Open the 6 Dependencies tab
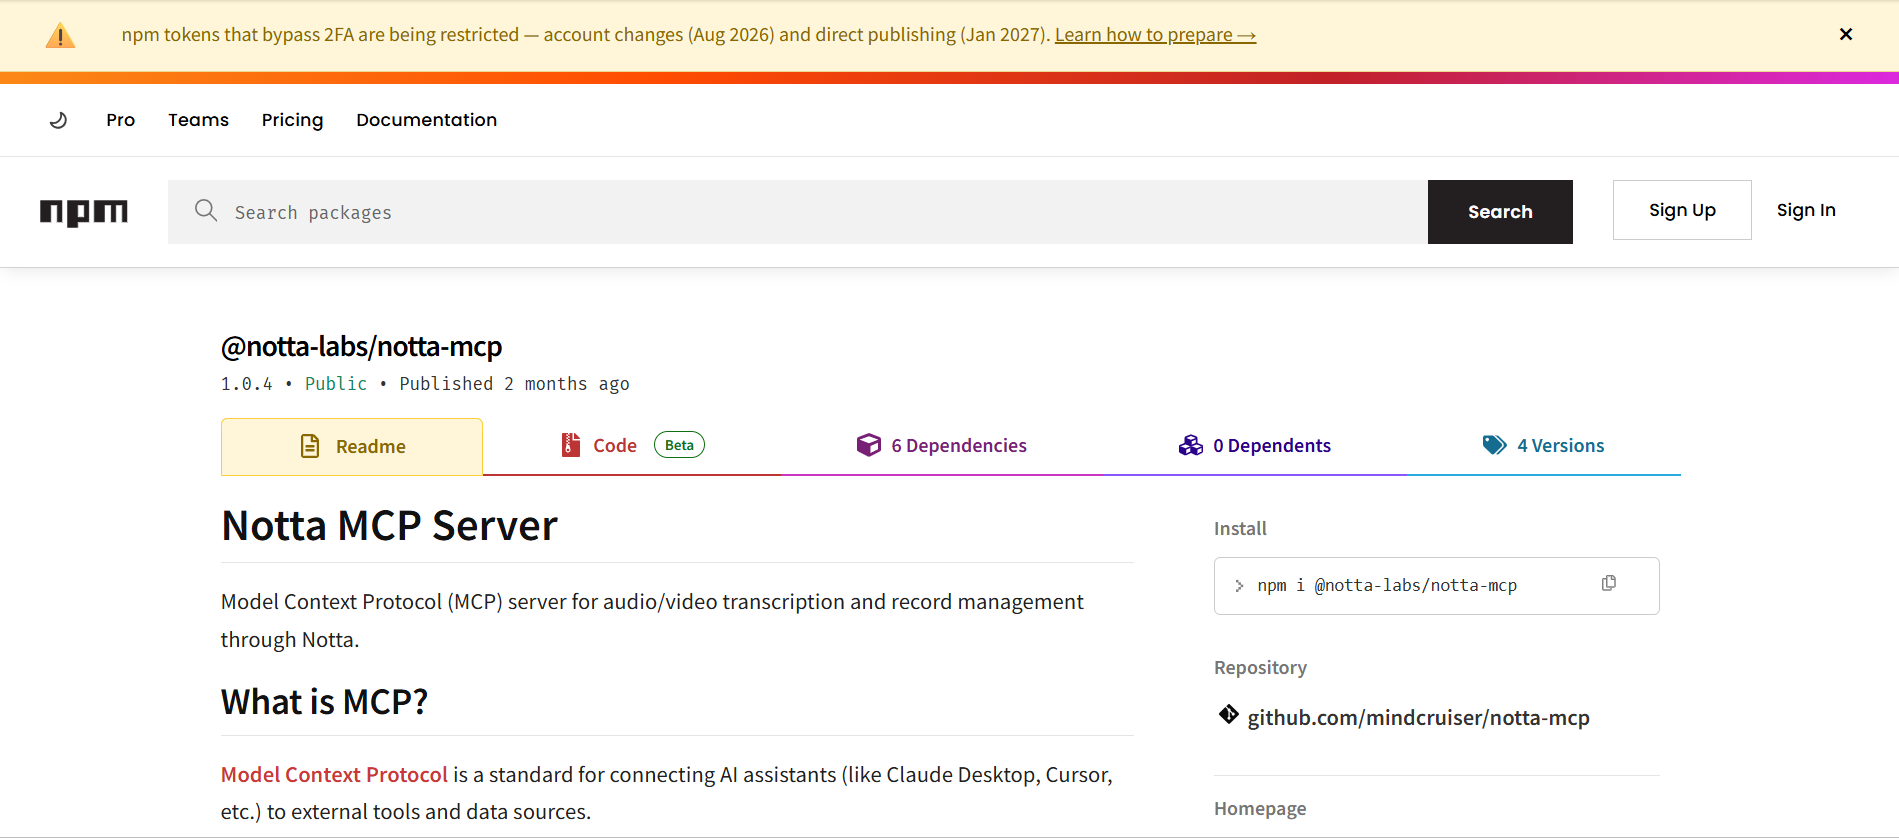Image resolution: width=1899 pixels, height=838 pixels. tap(941, 446)
